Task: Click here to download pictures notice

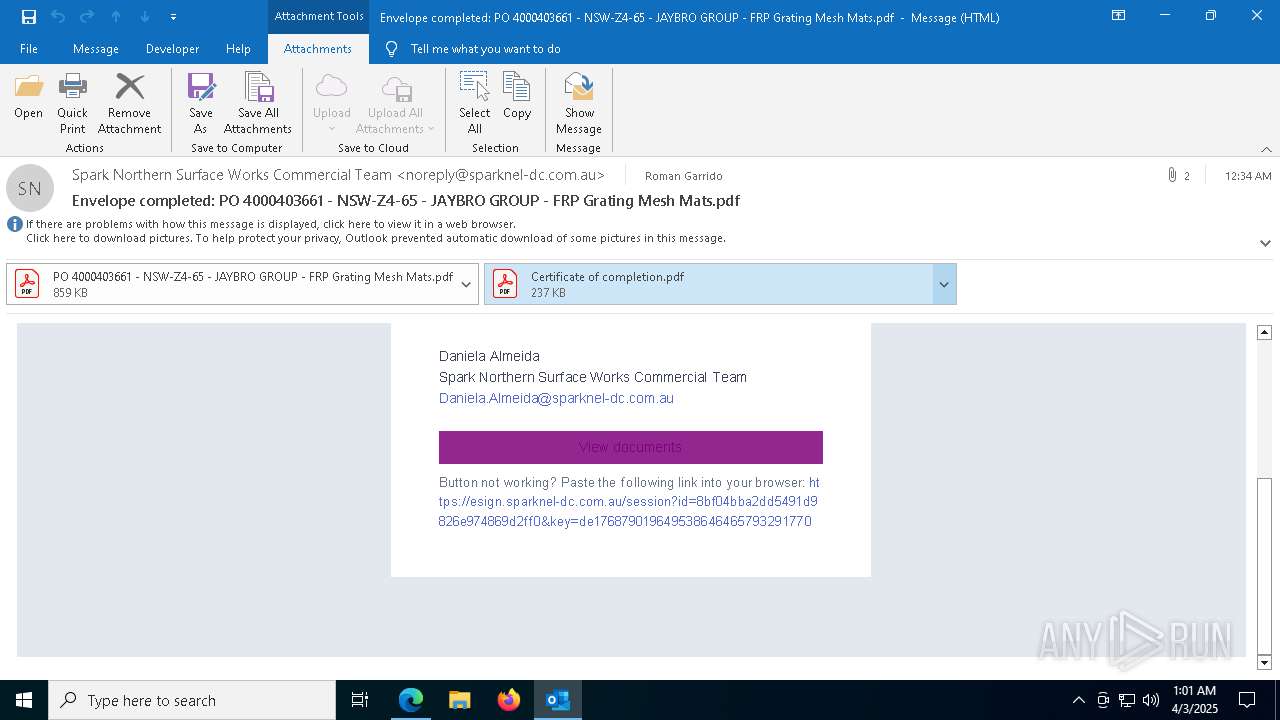Action: (376, 238)
